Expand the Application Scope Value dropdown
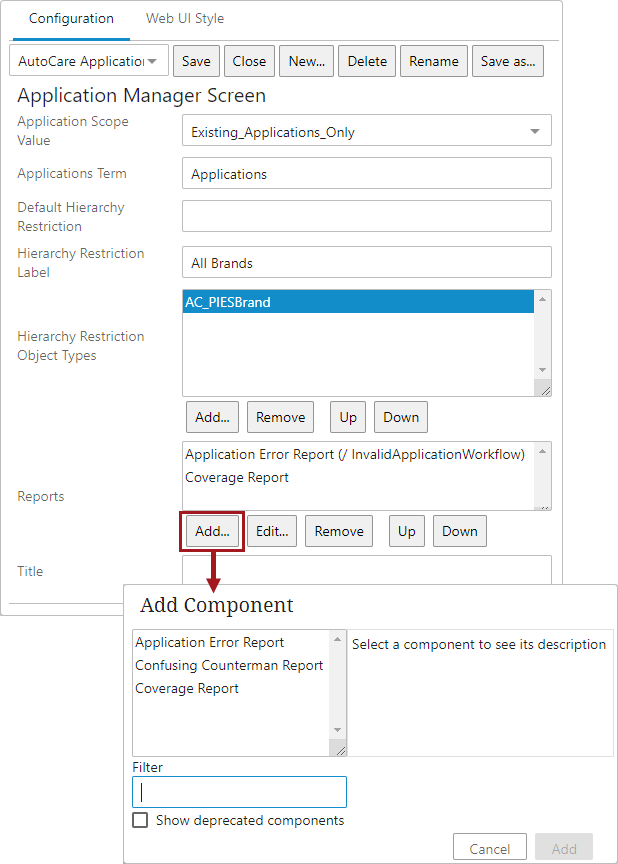Viewport: 618px width, 864px height. coord(367,131)
